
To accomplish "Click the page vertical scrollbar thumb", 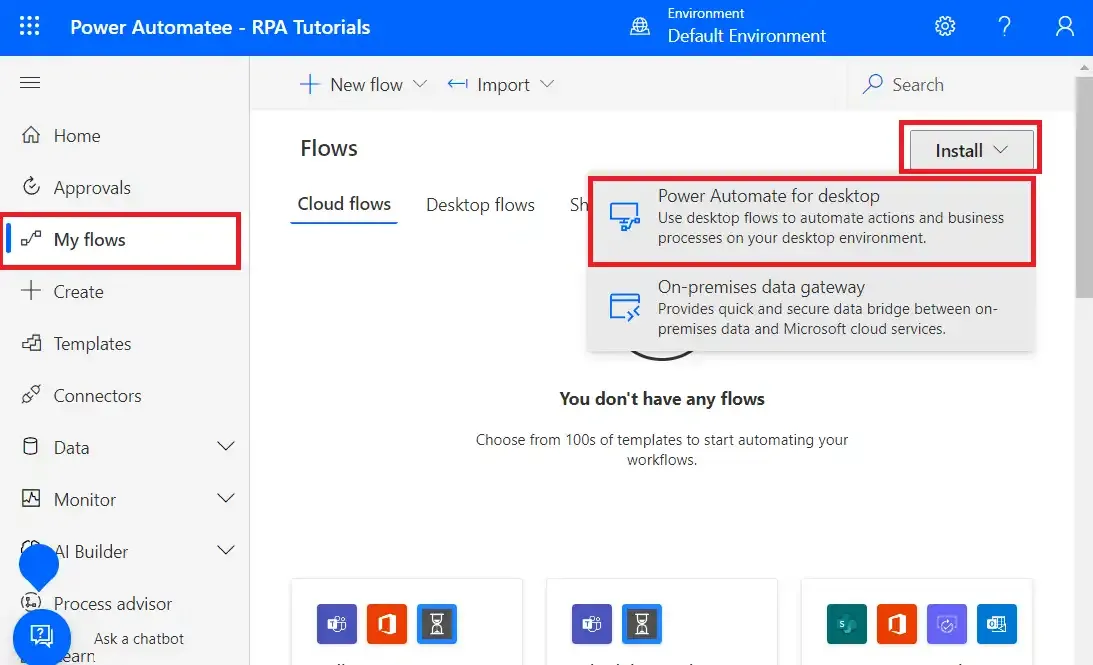I will tap(1084, 188).
